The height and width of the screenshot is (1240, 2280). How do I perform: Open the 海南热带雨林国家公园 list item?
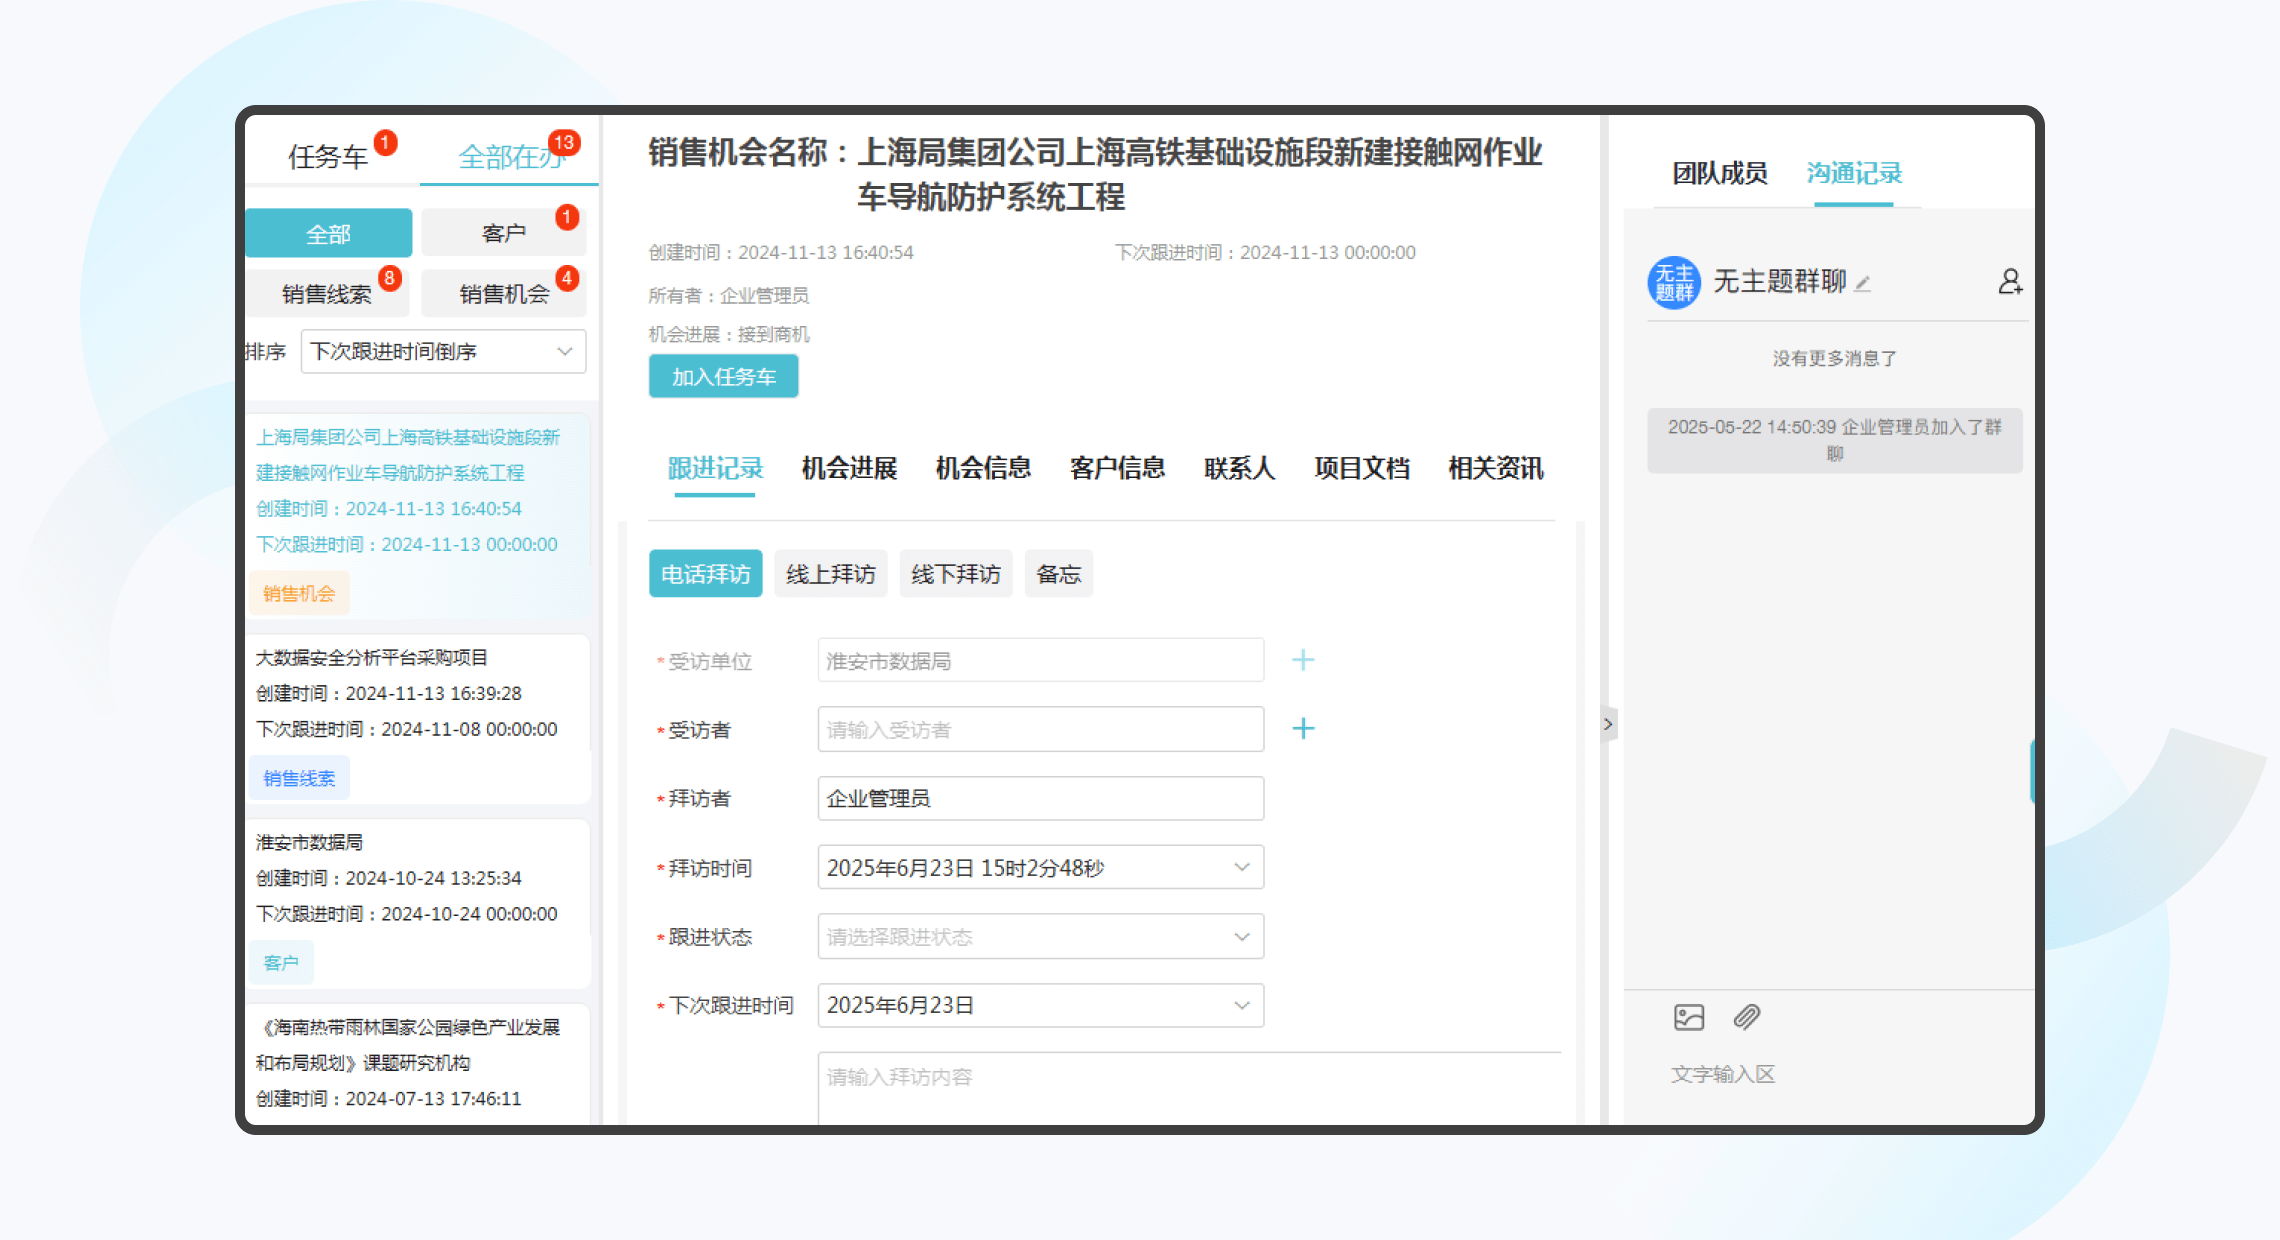point(418,1063)
